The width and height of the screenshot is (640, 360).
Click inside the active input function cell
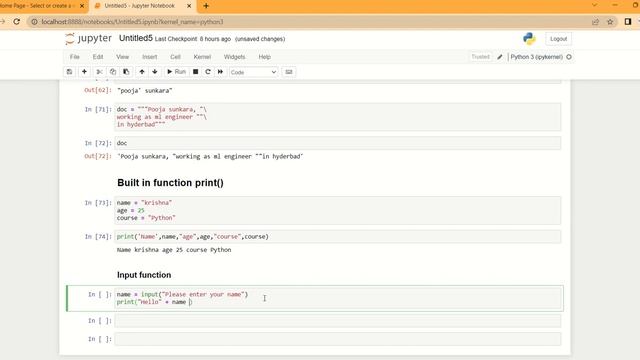point(338,298)
